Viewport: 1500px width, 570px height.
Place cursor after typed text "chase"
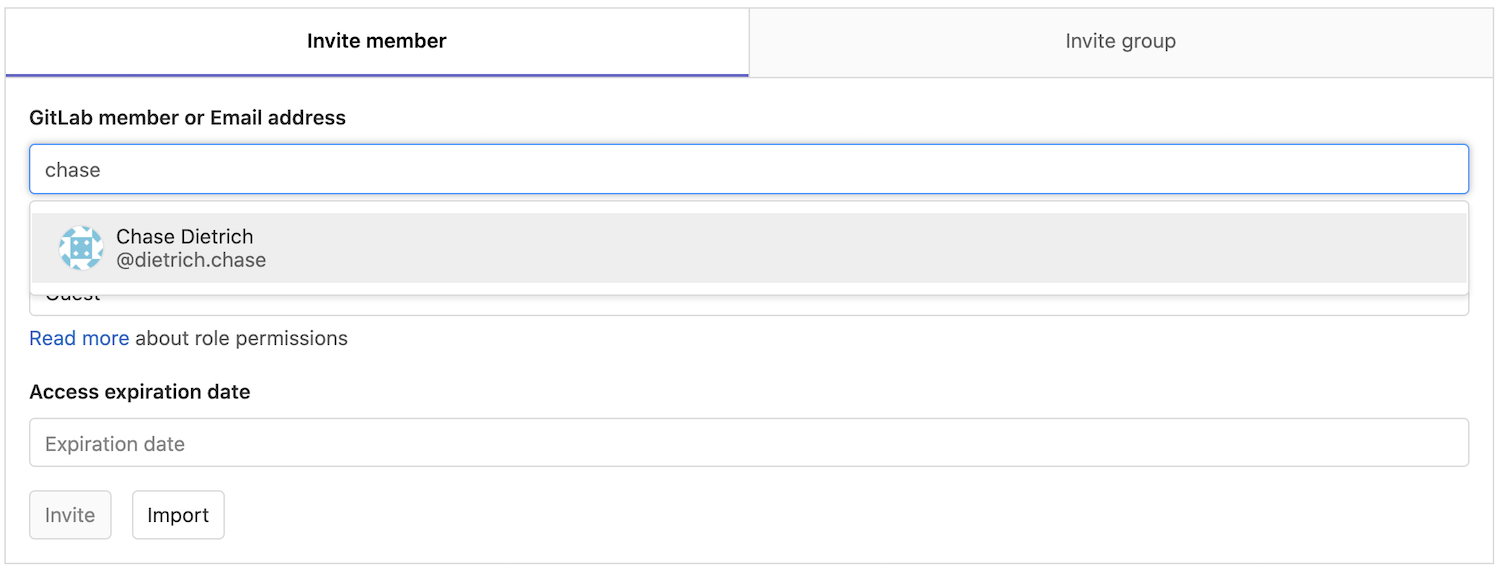[x=102, y=170]
